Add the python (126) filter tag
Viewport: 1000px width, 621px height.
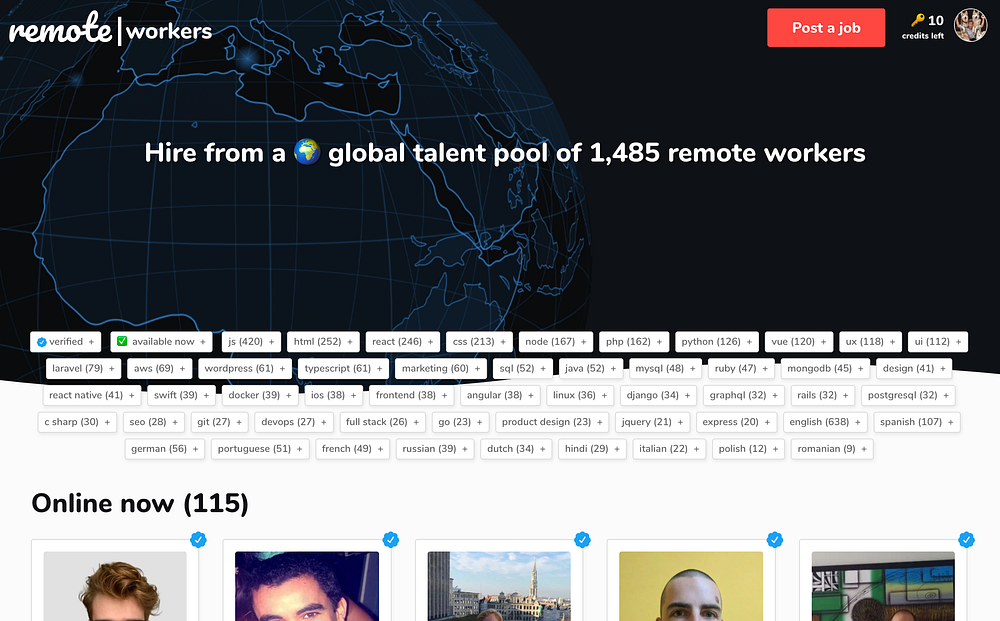click(x=717, y=342)
